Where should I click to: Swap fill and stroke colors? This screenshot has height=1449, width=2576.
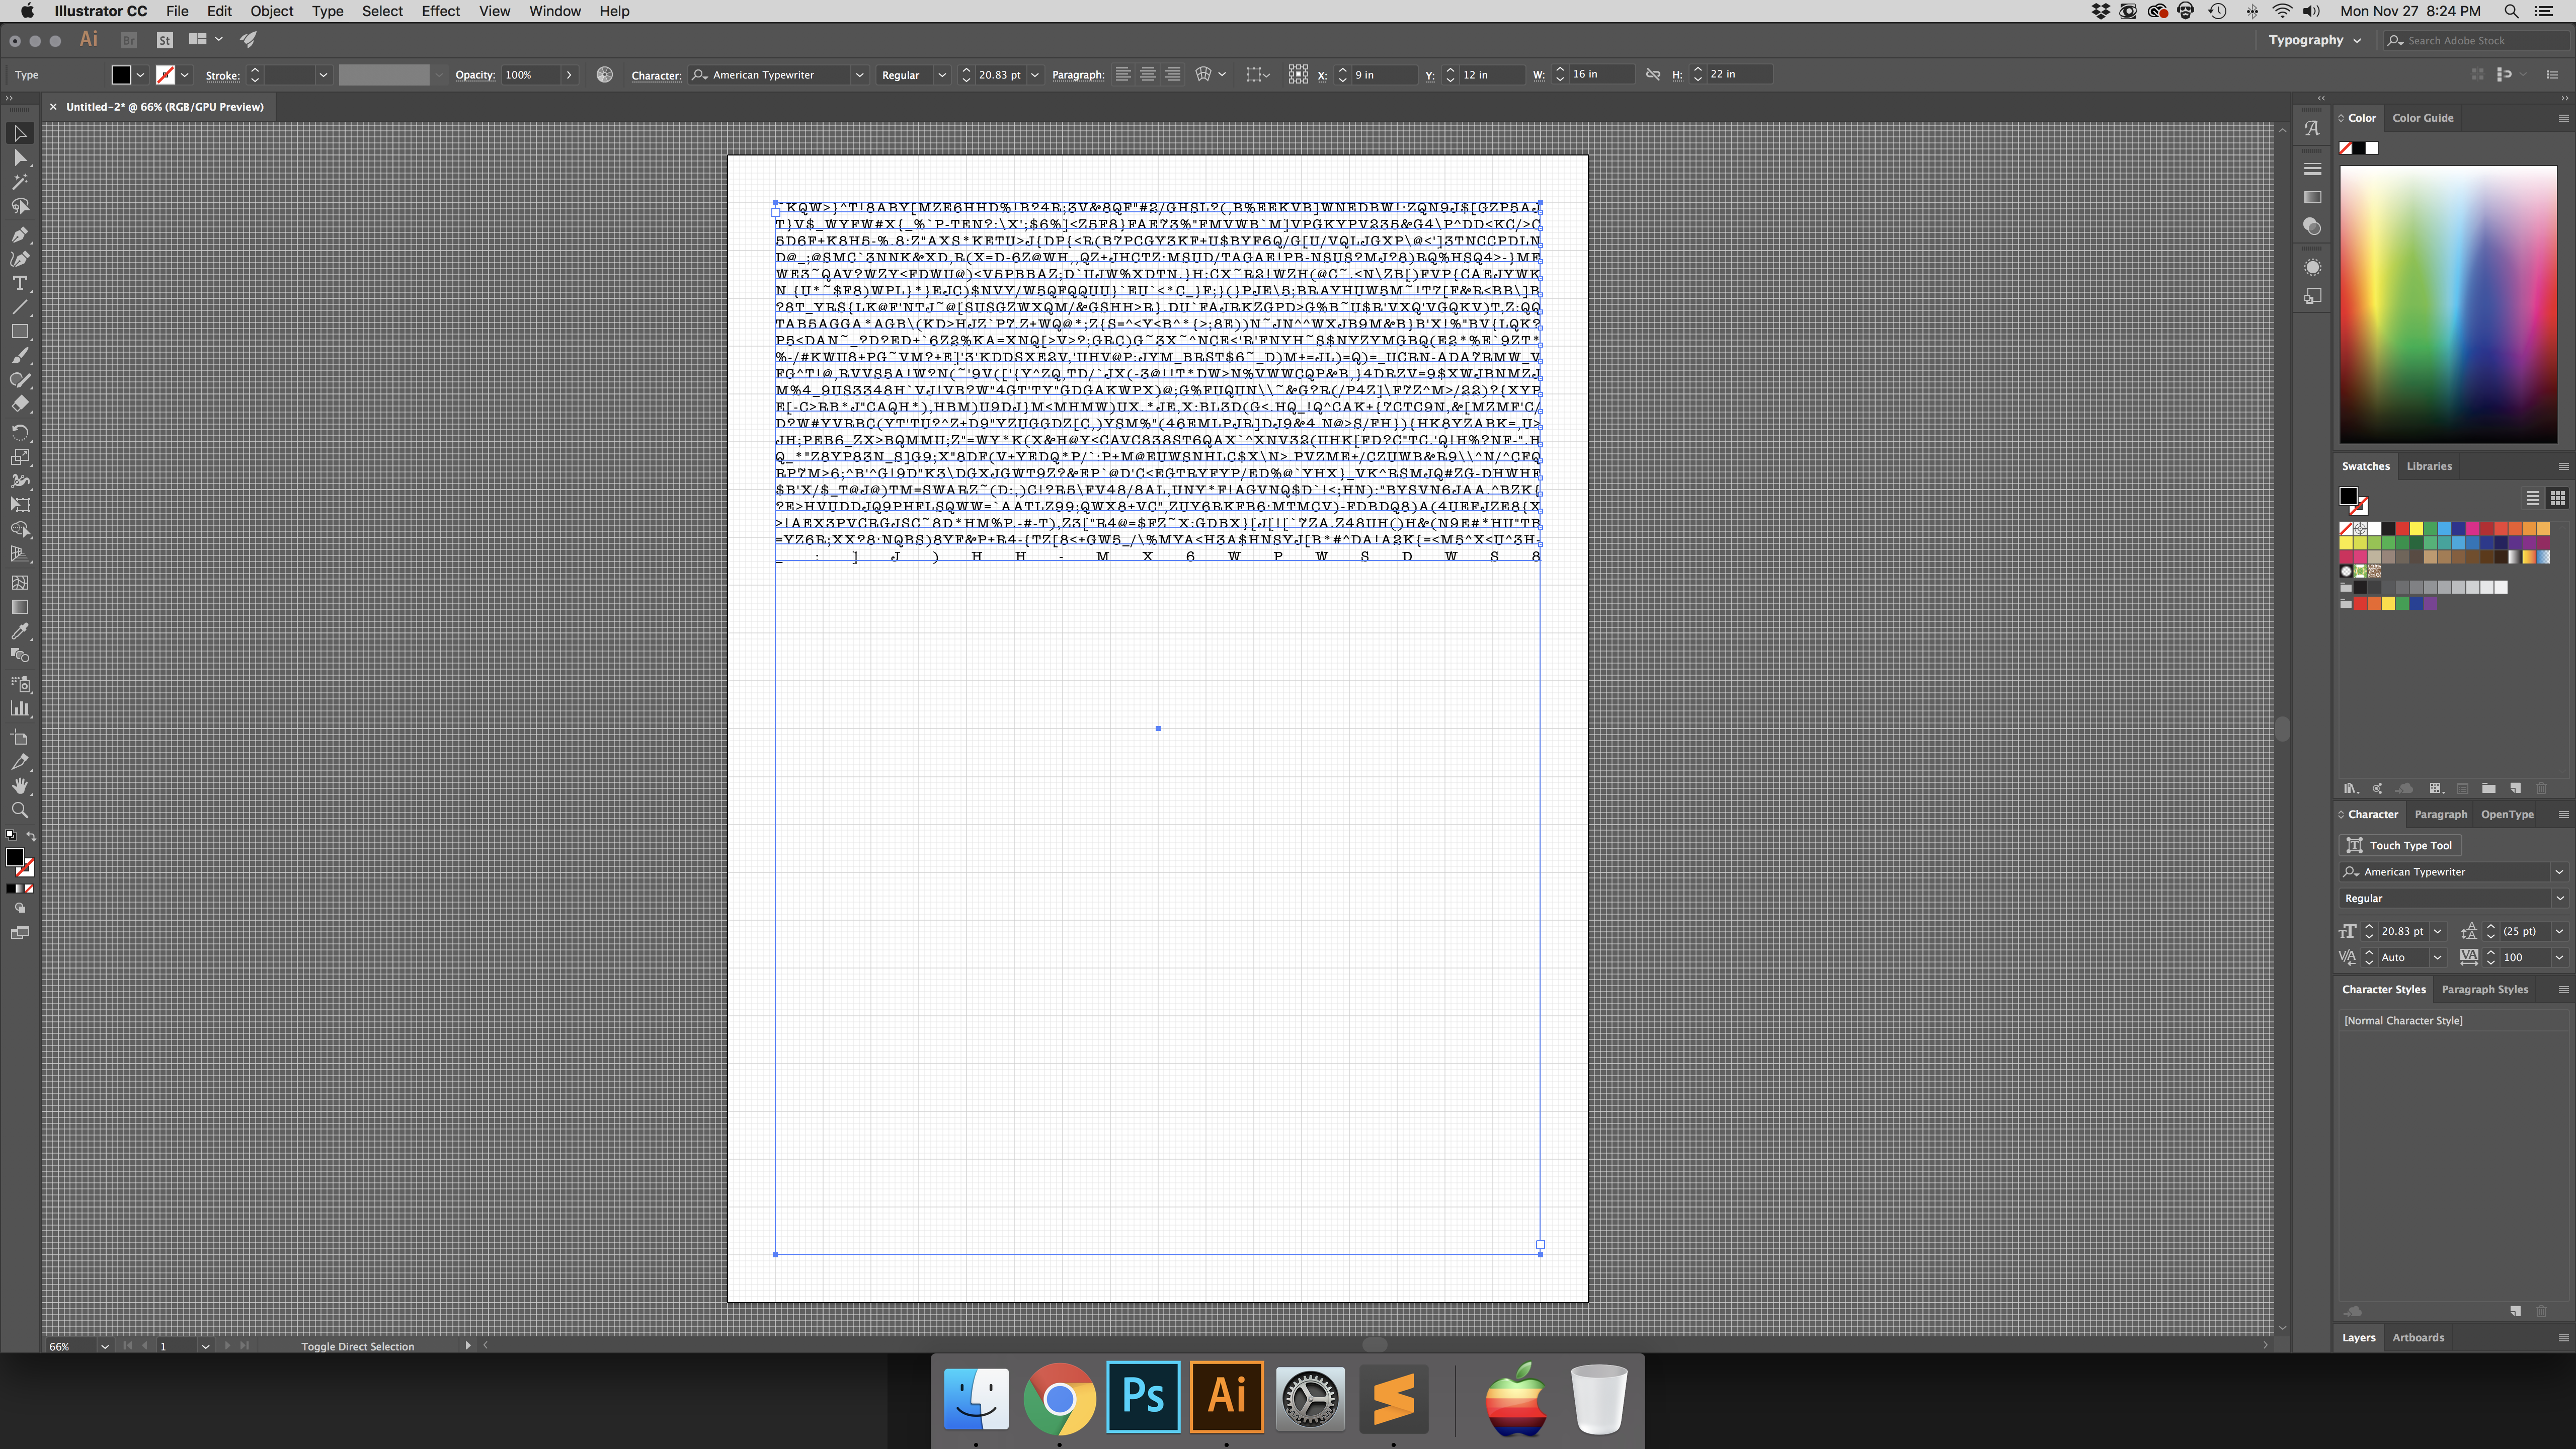31,836
